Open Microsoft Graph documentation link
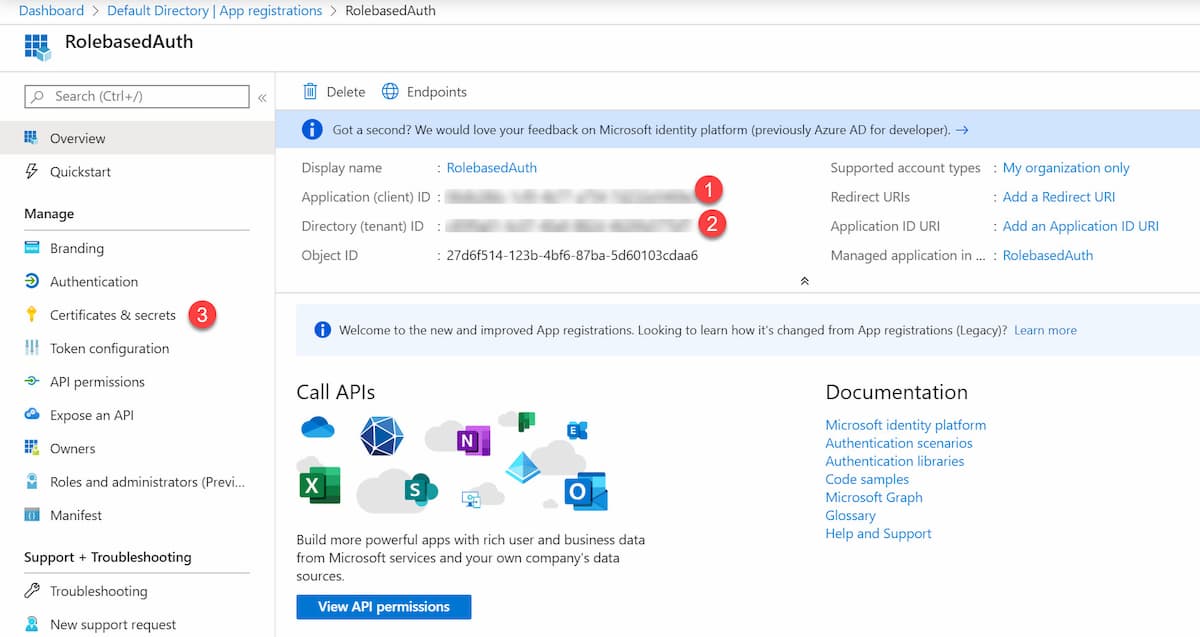The image size is (1200, 637). (x=874, y=497)
